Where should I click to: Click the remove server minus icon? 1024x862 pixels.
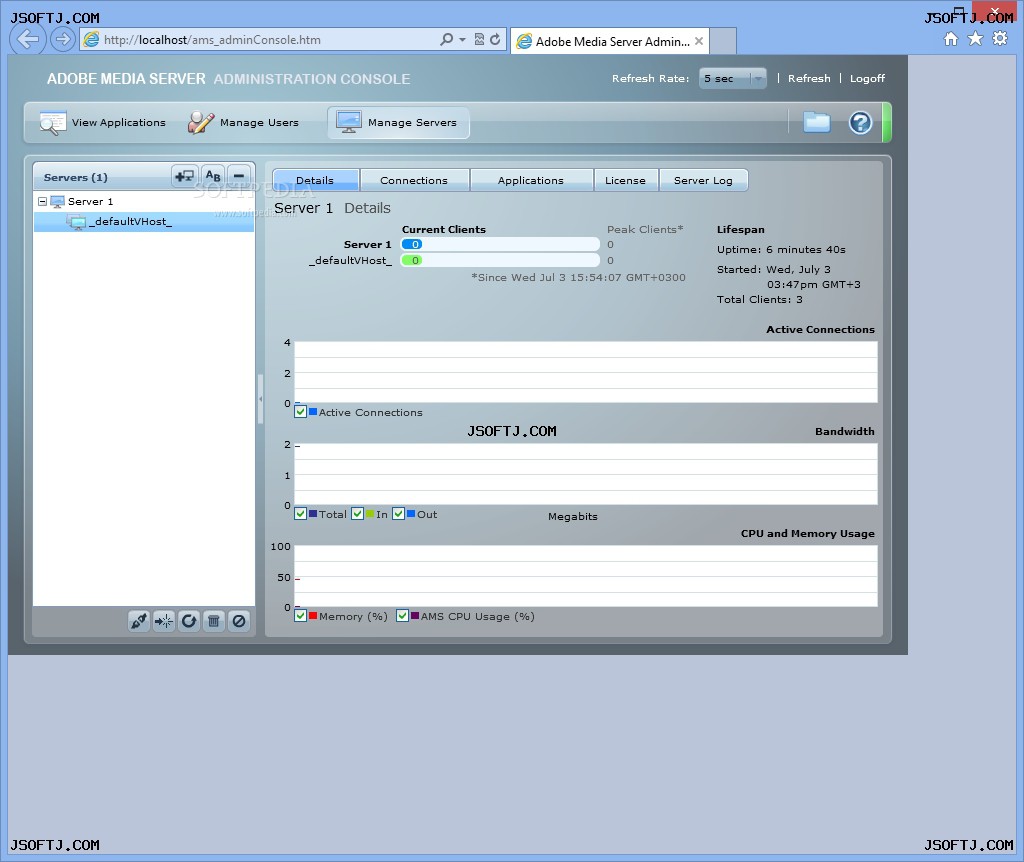coord(239,176)
